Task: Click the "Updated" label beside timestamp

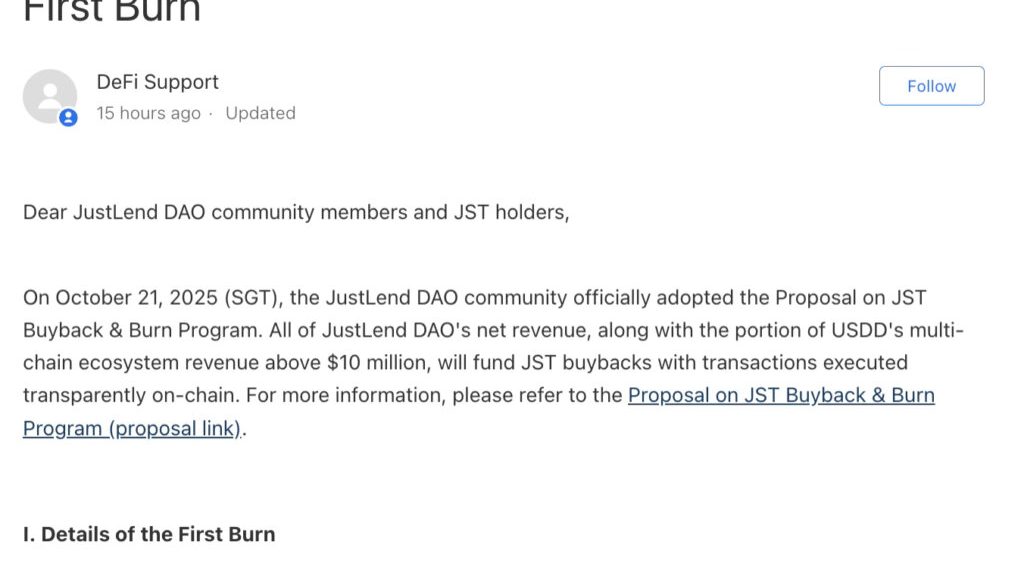Action: [260, 113]
